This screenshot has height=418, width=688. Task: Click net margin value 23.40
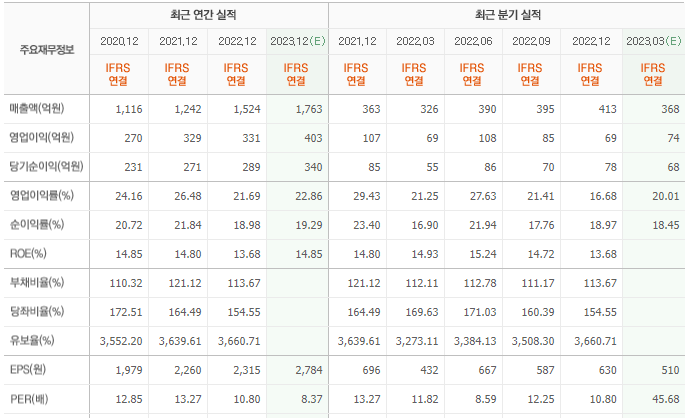(367, 225)
